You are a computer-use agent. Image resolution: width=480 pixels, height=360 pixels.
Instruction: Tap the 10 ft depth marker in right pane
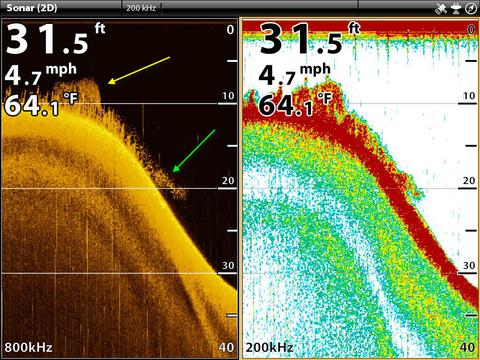[469, 96]
